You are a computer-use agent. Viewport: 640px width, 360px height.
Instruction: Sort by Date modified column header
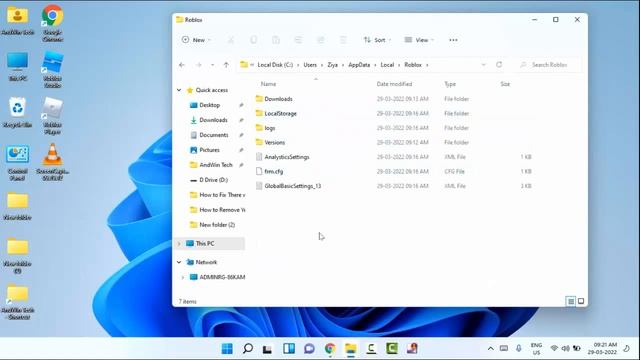(x=394, y=84)
